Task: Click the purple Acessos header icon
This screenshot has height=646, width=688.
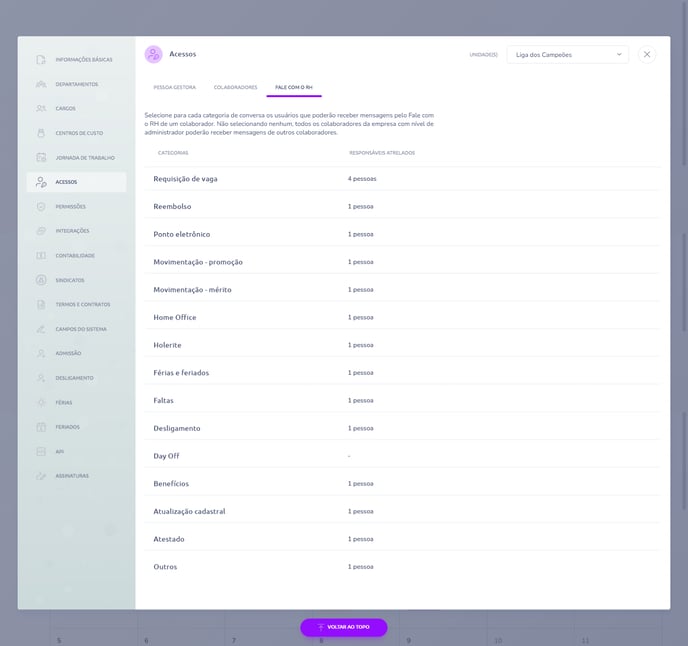Action: tap(154, 54)
